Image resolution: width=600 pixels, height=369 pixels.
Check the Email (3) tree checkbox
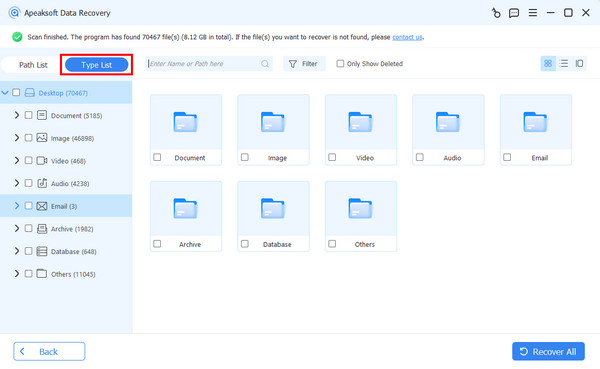coord(28,206)
